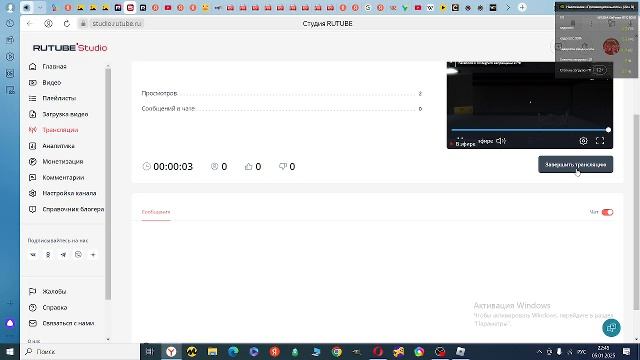
Task: Open Opera from the taskbar
Action: pyautogui.click(x=378, y=351)
